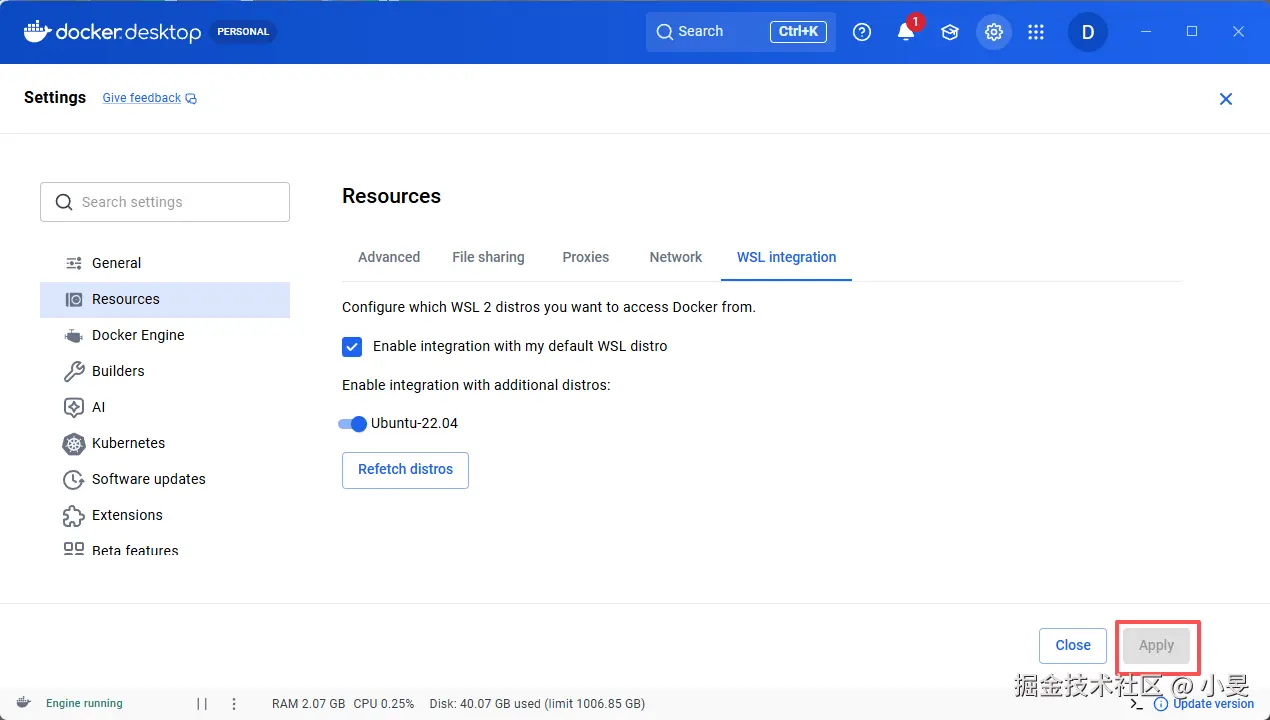
Task: Click the Docker Desktop whale logo
Action: pyautogui.click(x=37, y=31)
